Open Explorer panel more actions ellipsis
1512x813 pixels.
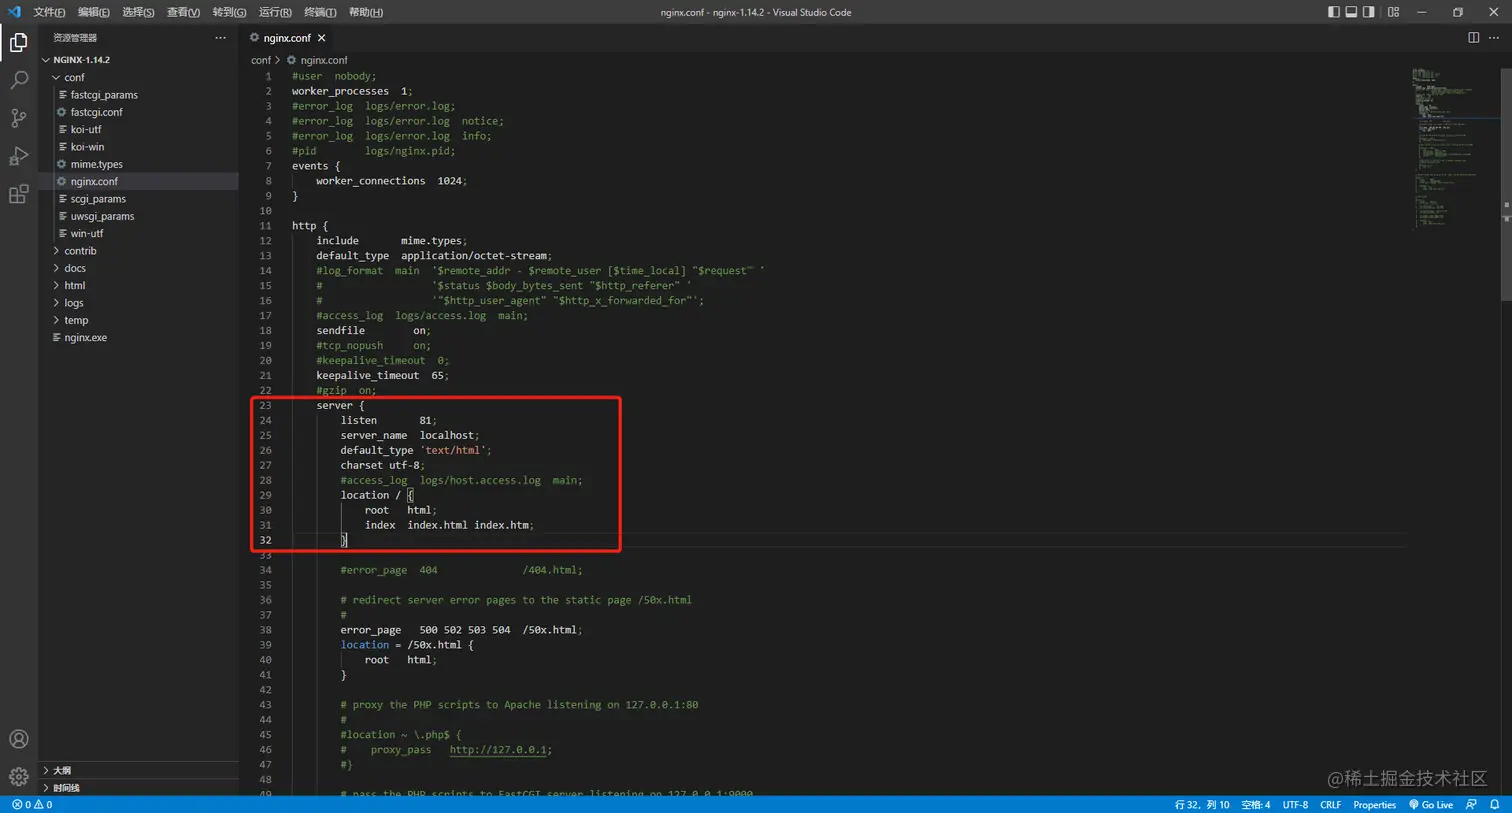click(220, 38)
